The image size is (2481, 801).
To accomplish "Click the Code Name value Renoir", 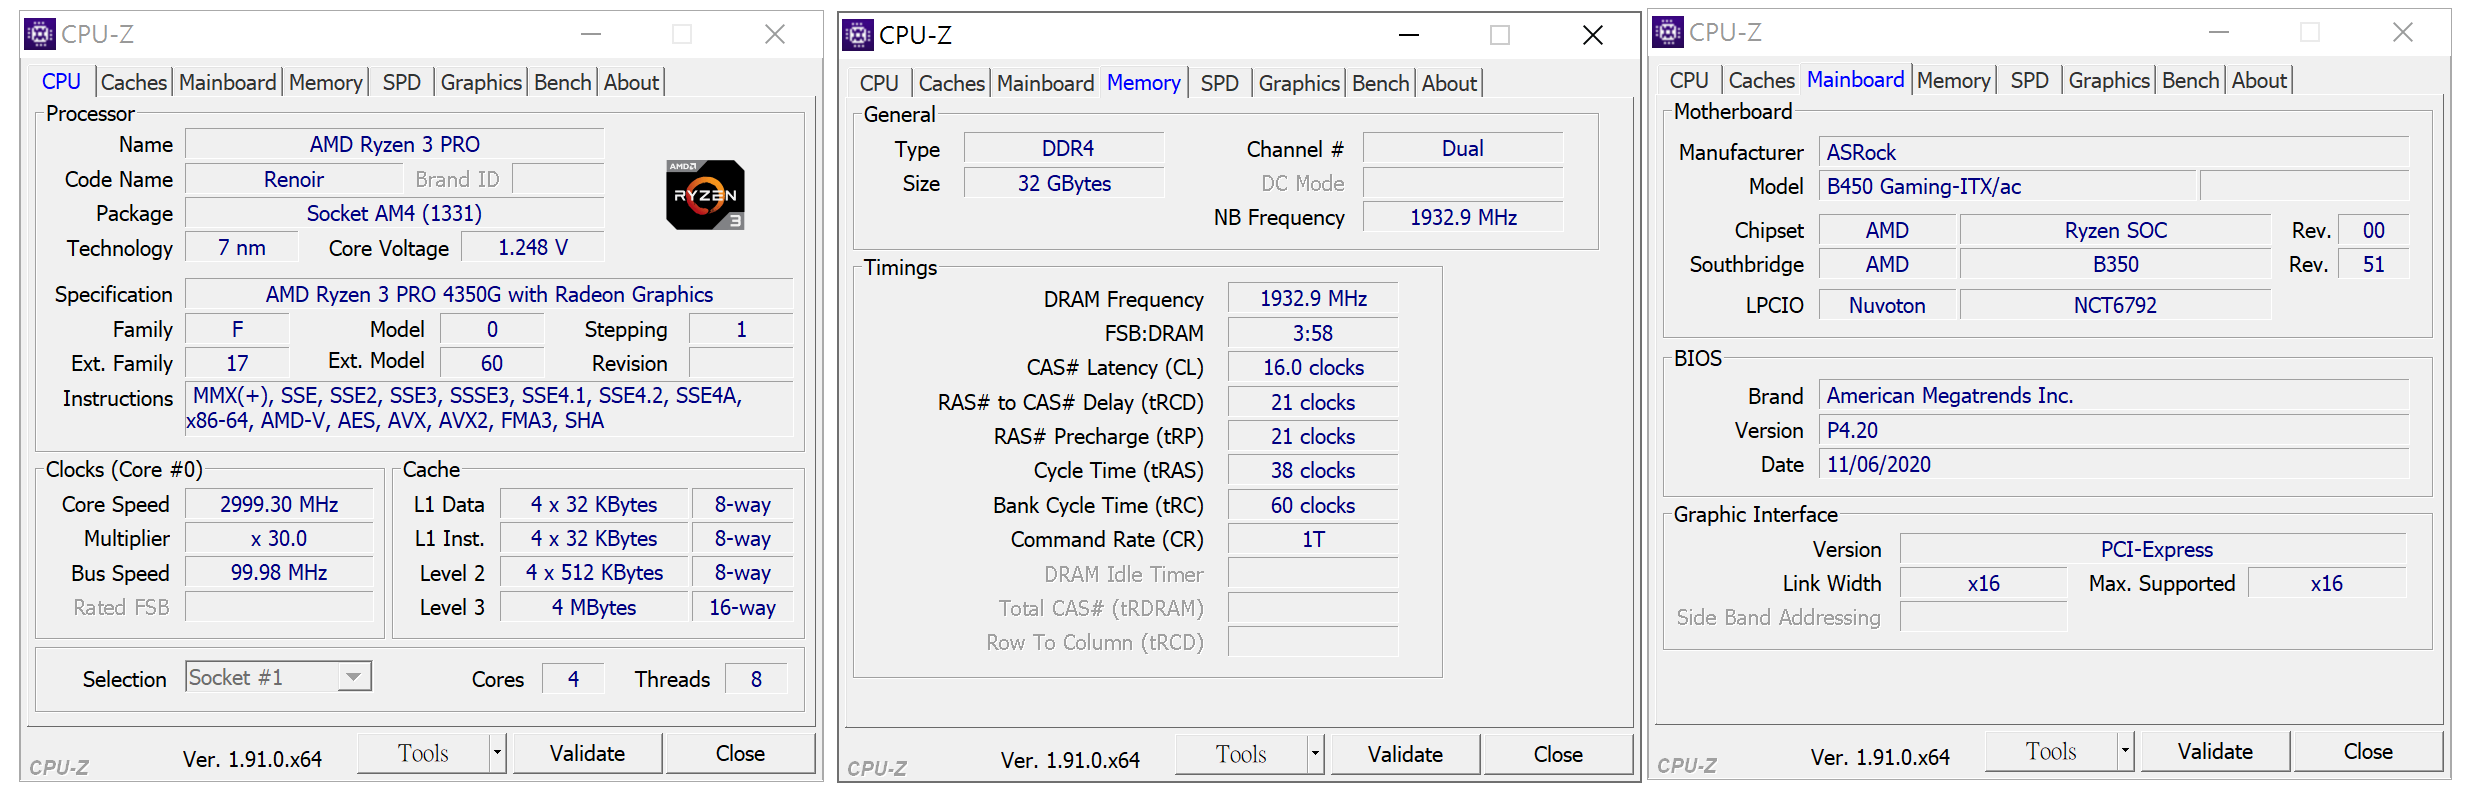I will tap(294, 179).
